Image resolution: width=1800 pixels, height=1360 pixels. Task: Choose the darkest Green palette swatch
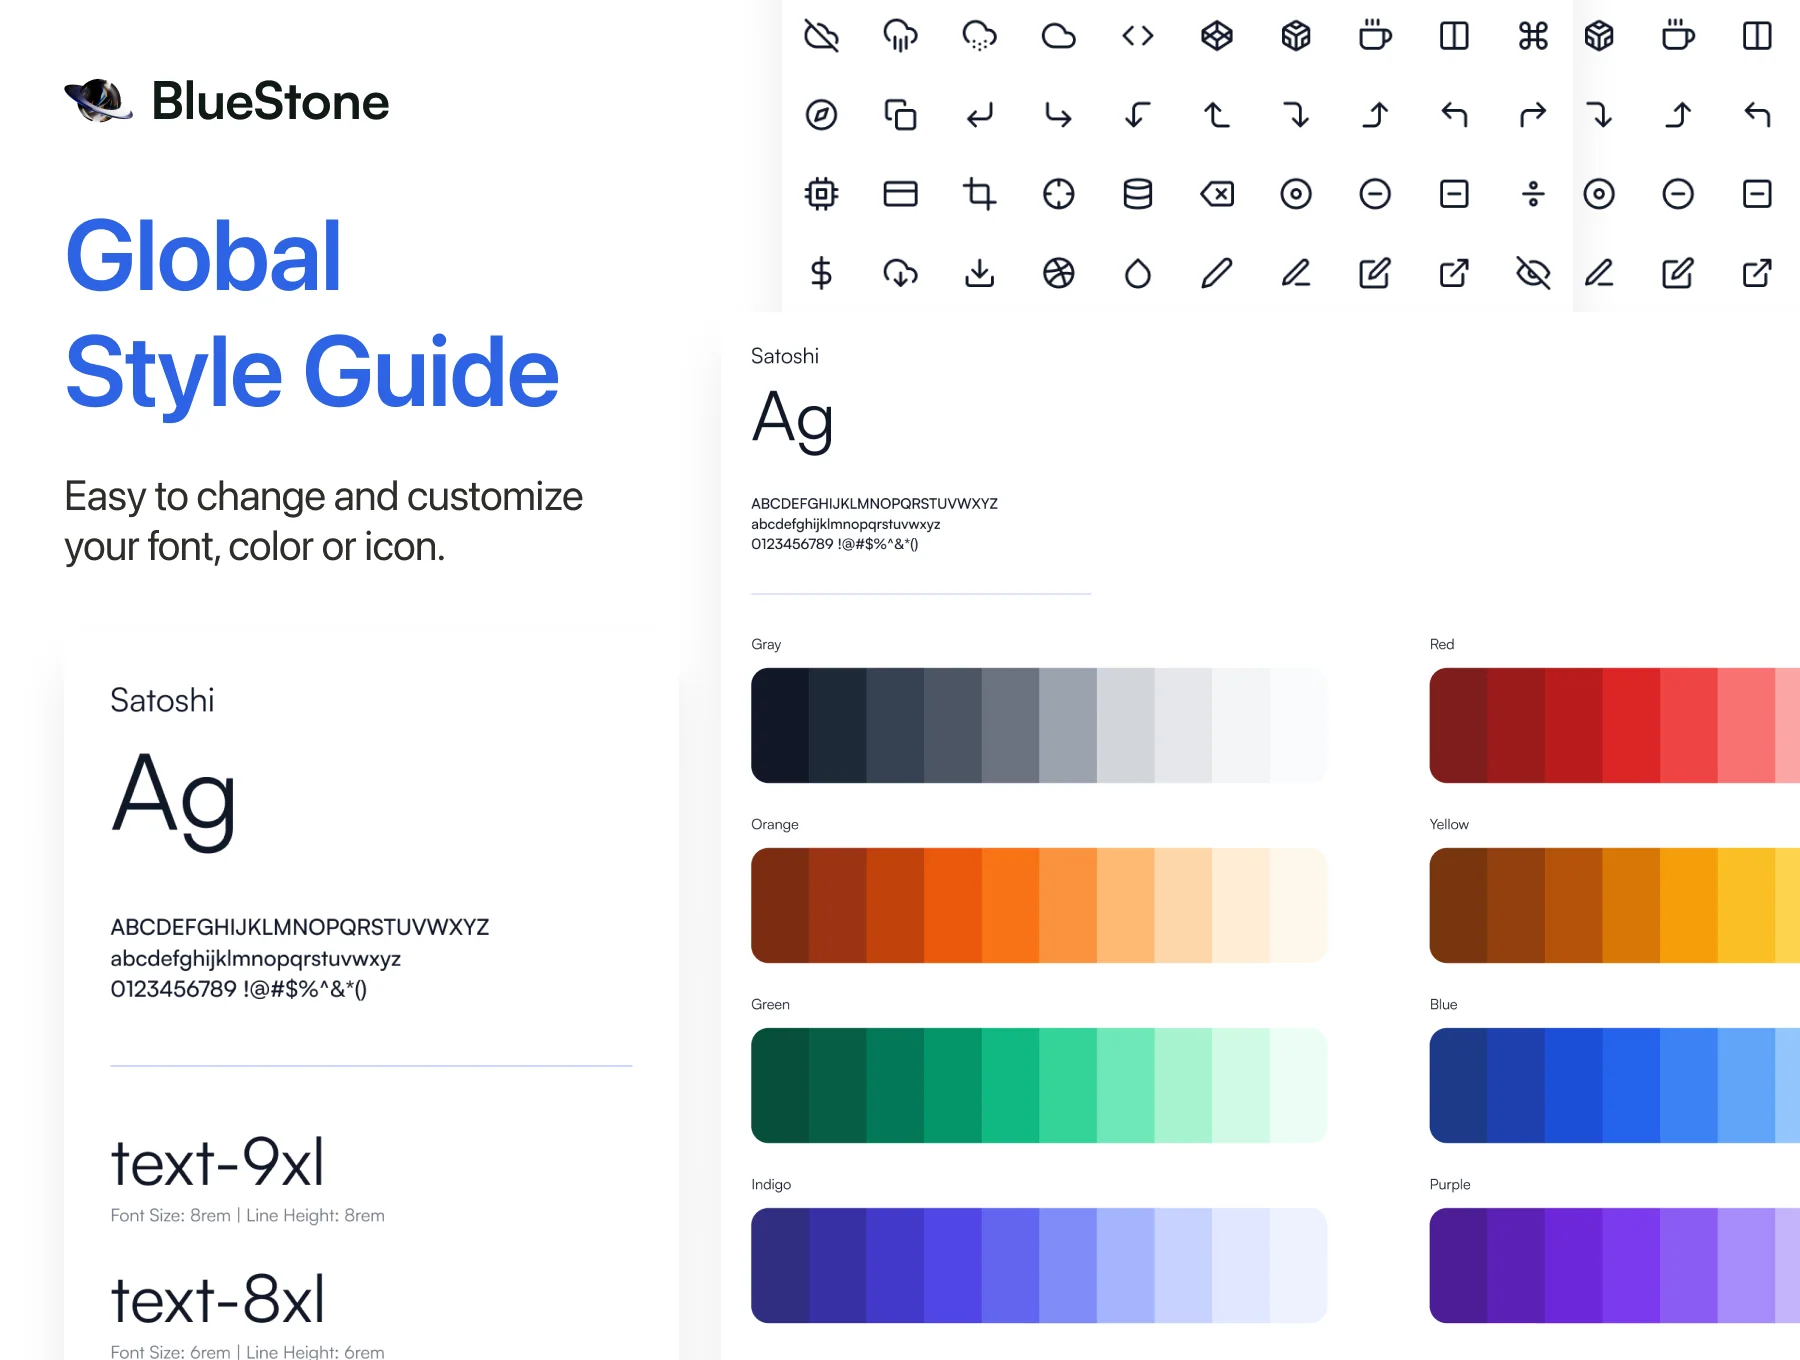point(780,1085)
